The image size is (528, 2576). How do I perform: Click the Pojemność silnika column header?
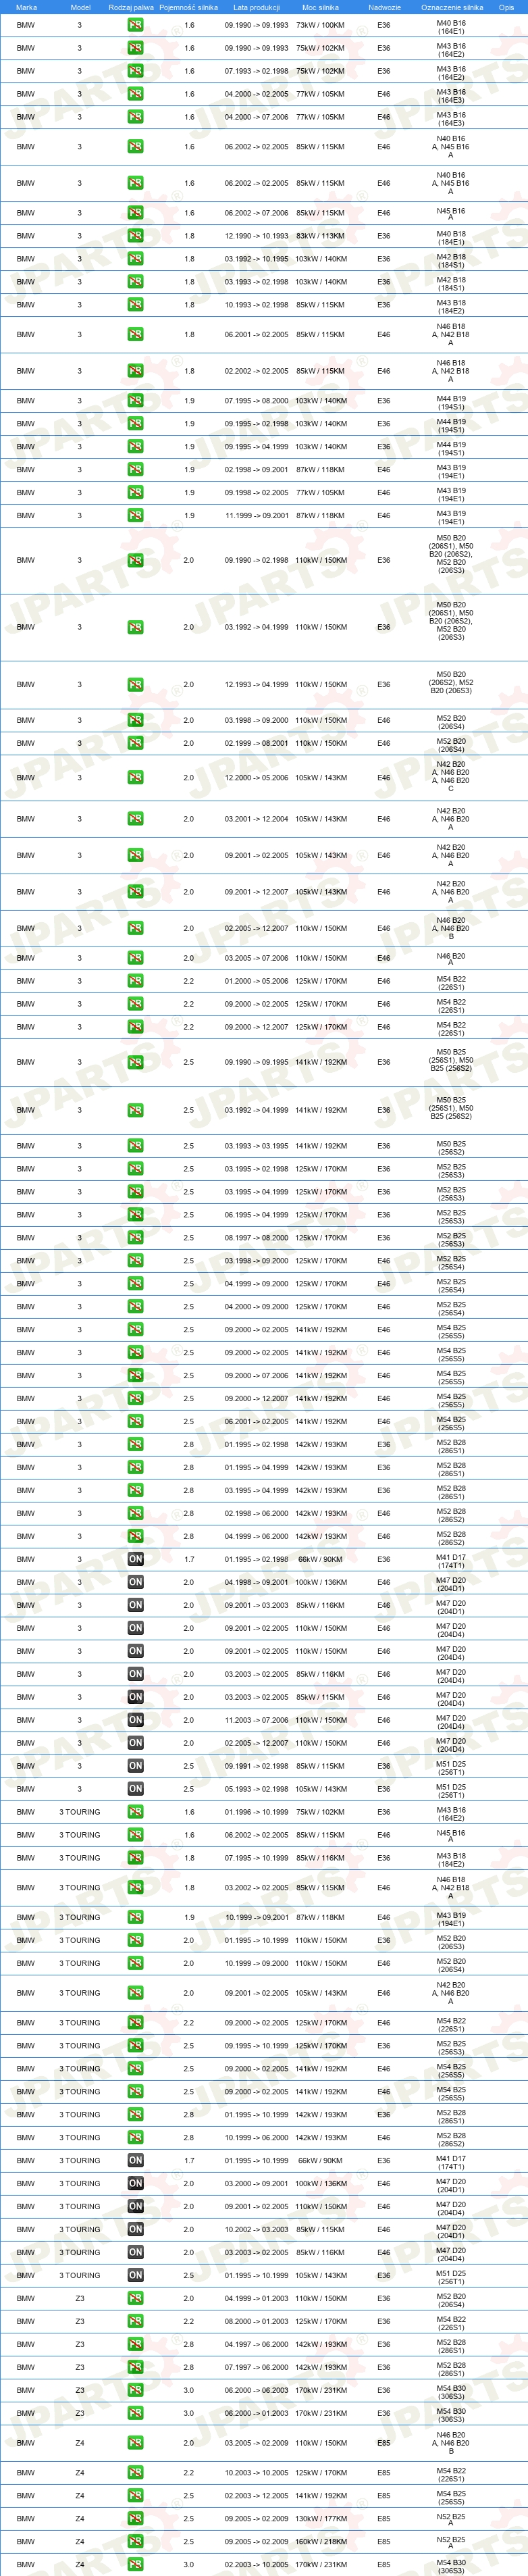(188, 7)
